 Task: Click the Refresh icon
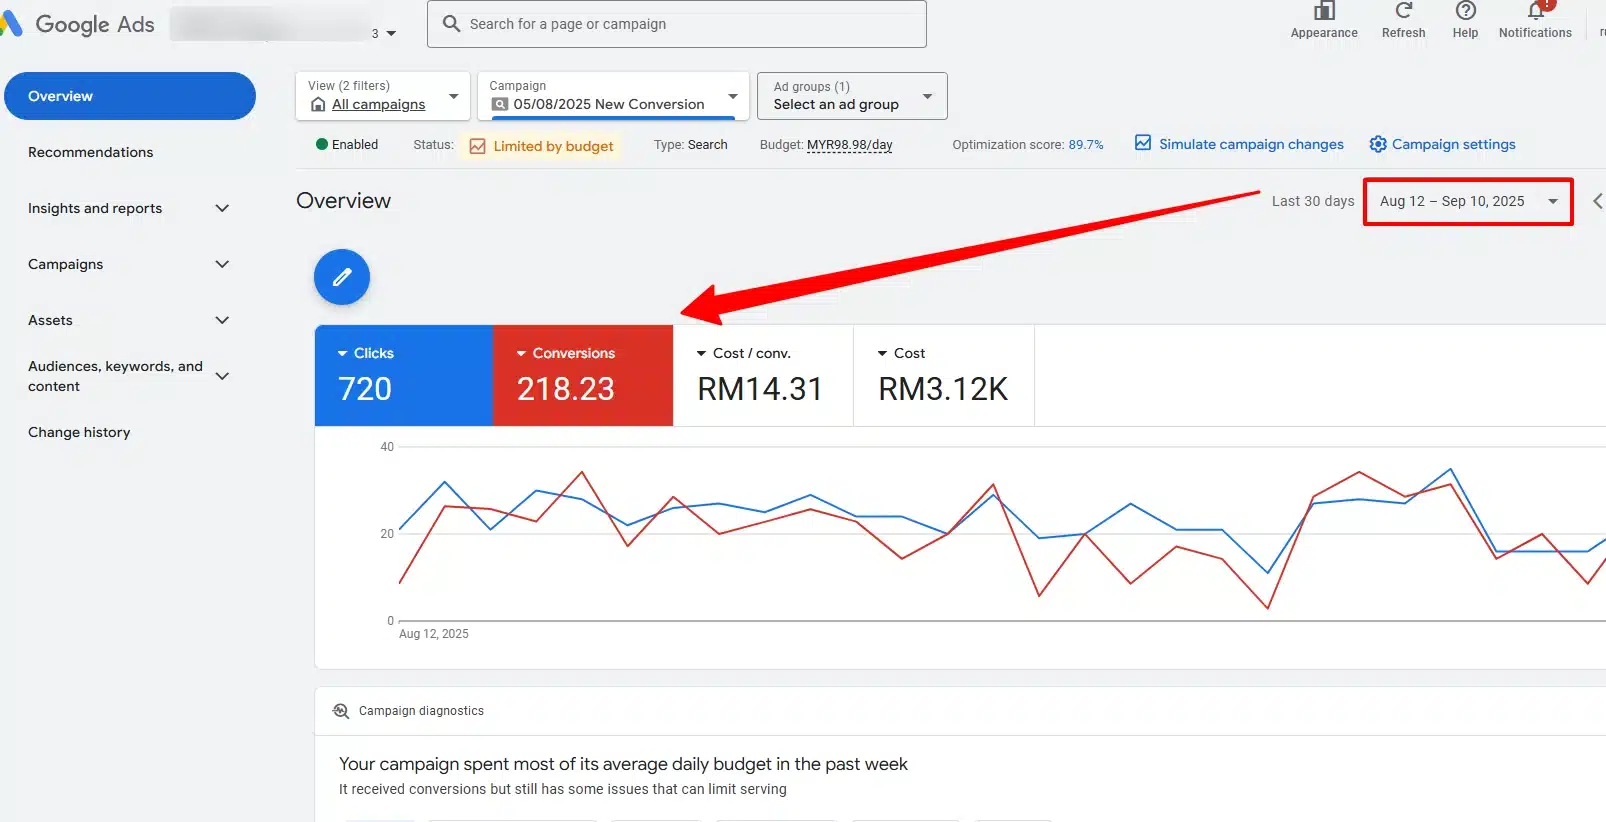pyautogui.click(x=1403, y=11)
